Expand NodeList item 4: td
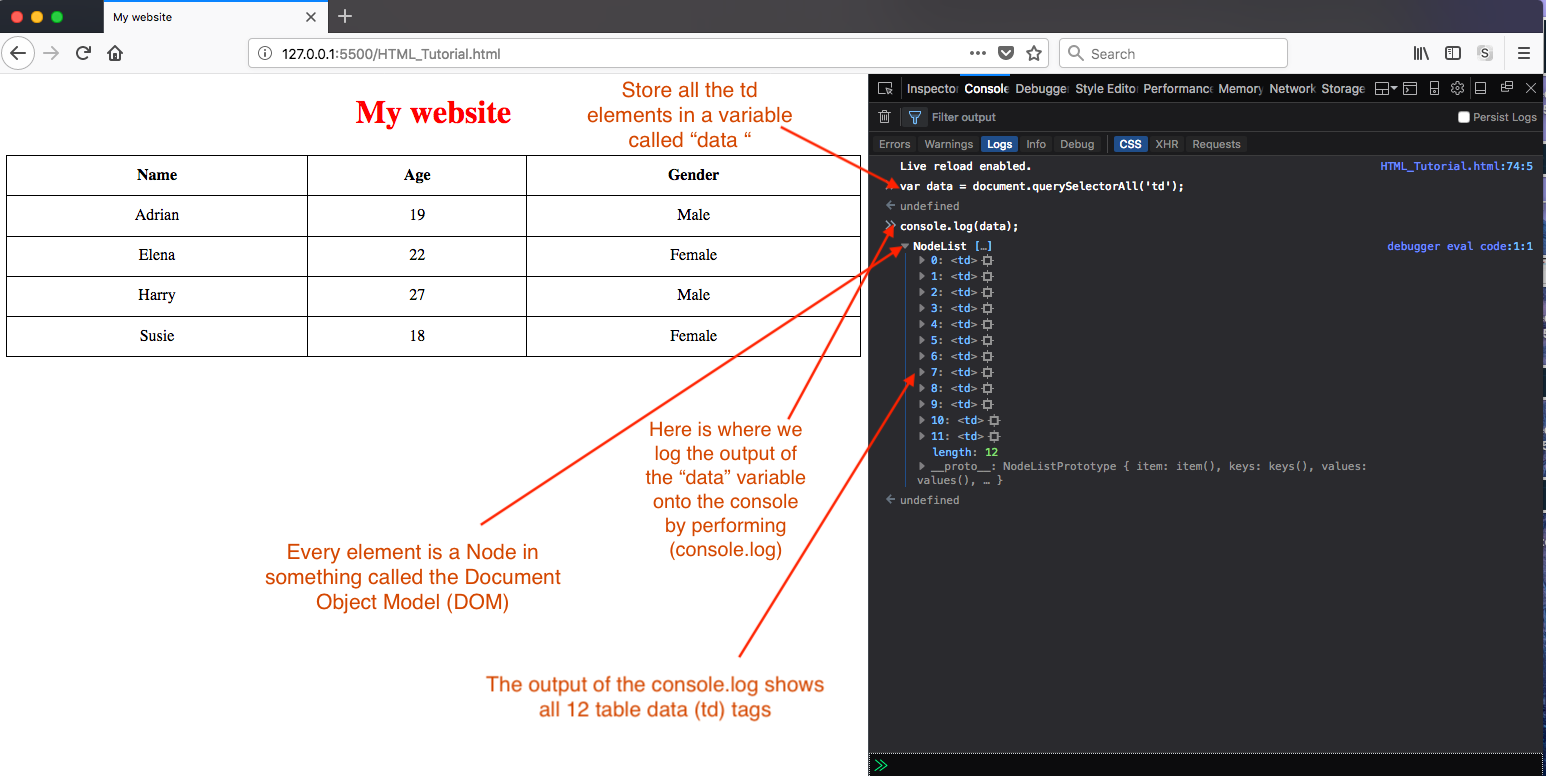1546x776 pixels. coord(922,325)
